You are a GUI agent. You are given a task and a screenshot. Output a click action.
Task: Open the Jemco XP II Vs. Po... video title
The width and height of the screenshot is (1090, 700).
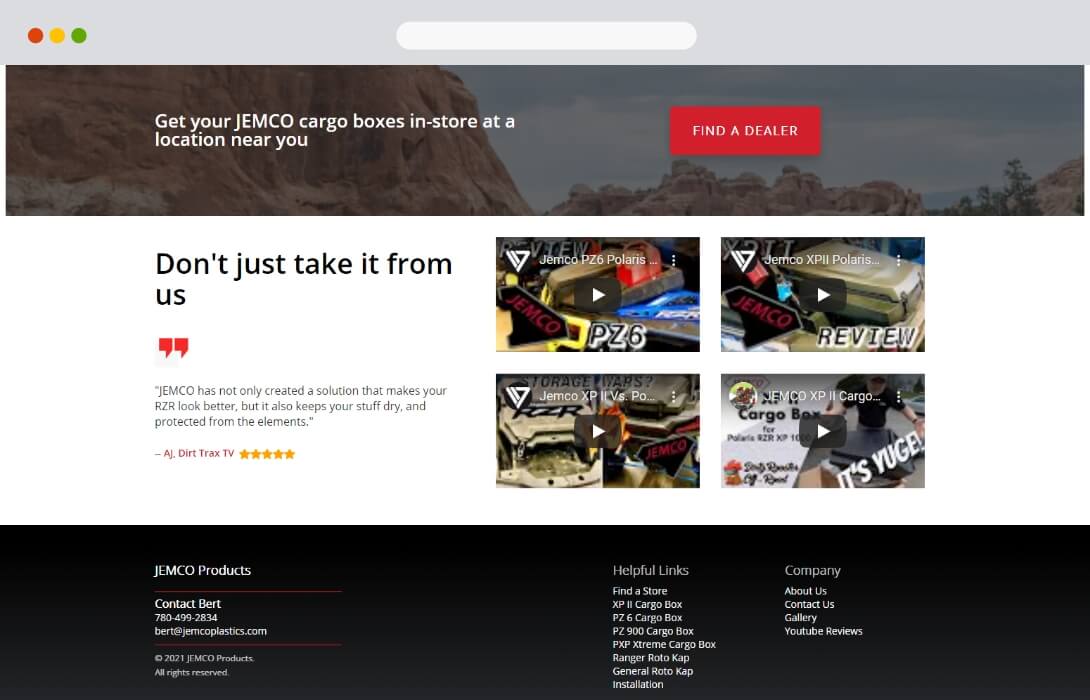[x=598, y=396]
